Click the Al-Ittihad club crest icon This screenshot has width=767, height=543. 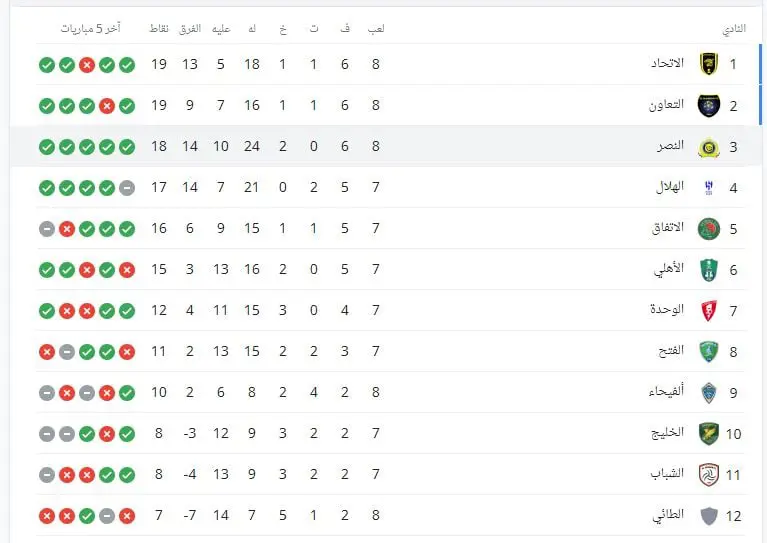[x=708, y=64]
